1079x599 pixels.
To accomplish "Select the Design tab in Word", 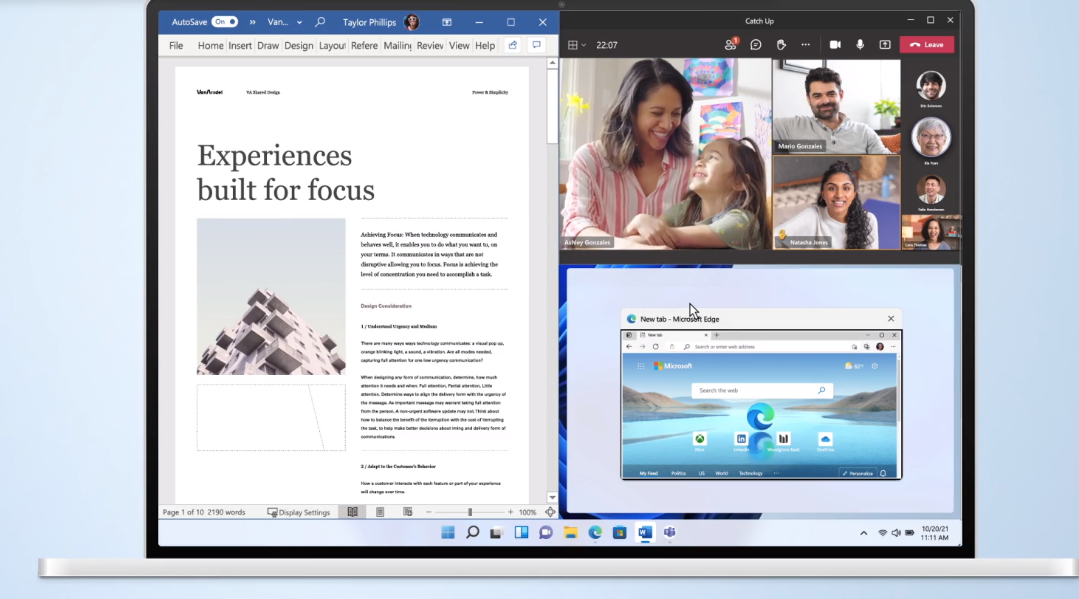I will (x=298, y=46).
